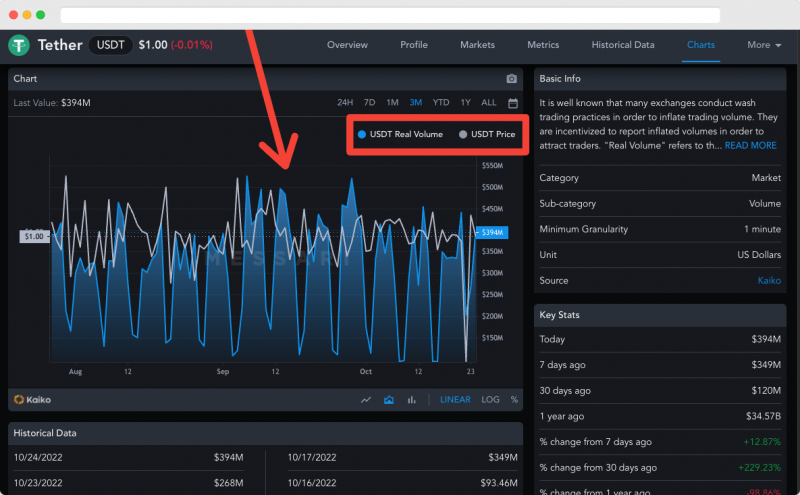This screenshot has width=800, height=495.
Task: Click READ MORE in Basic Info
Action: 751,145
